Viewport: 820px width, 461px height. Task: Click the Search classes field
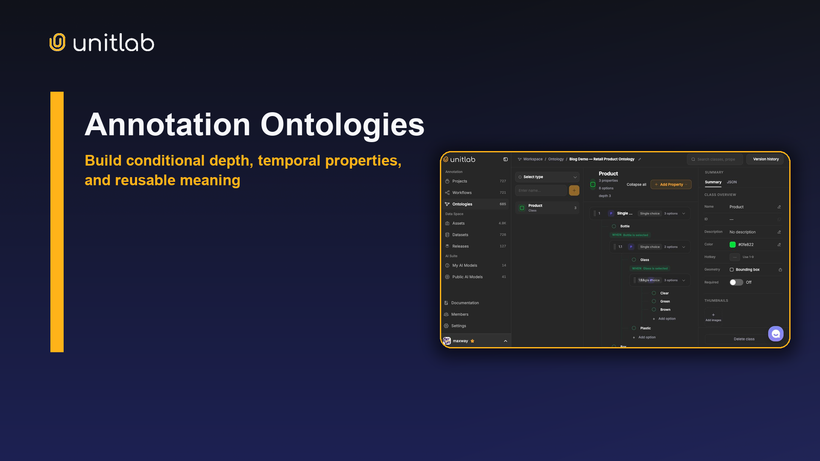715,159
